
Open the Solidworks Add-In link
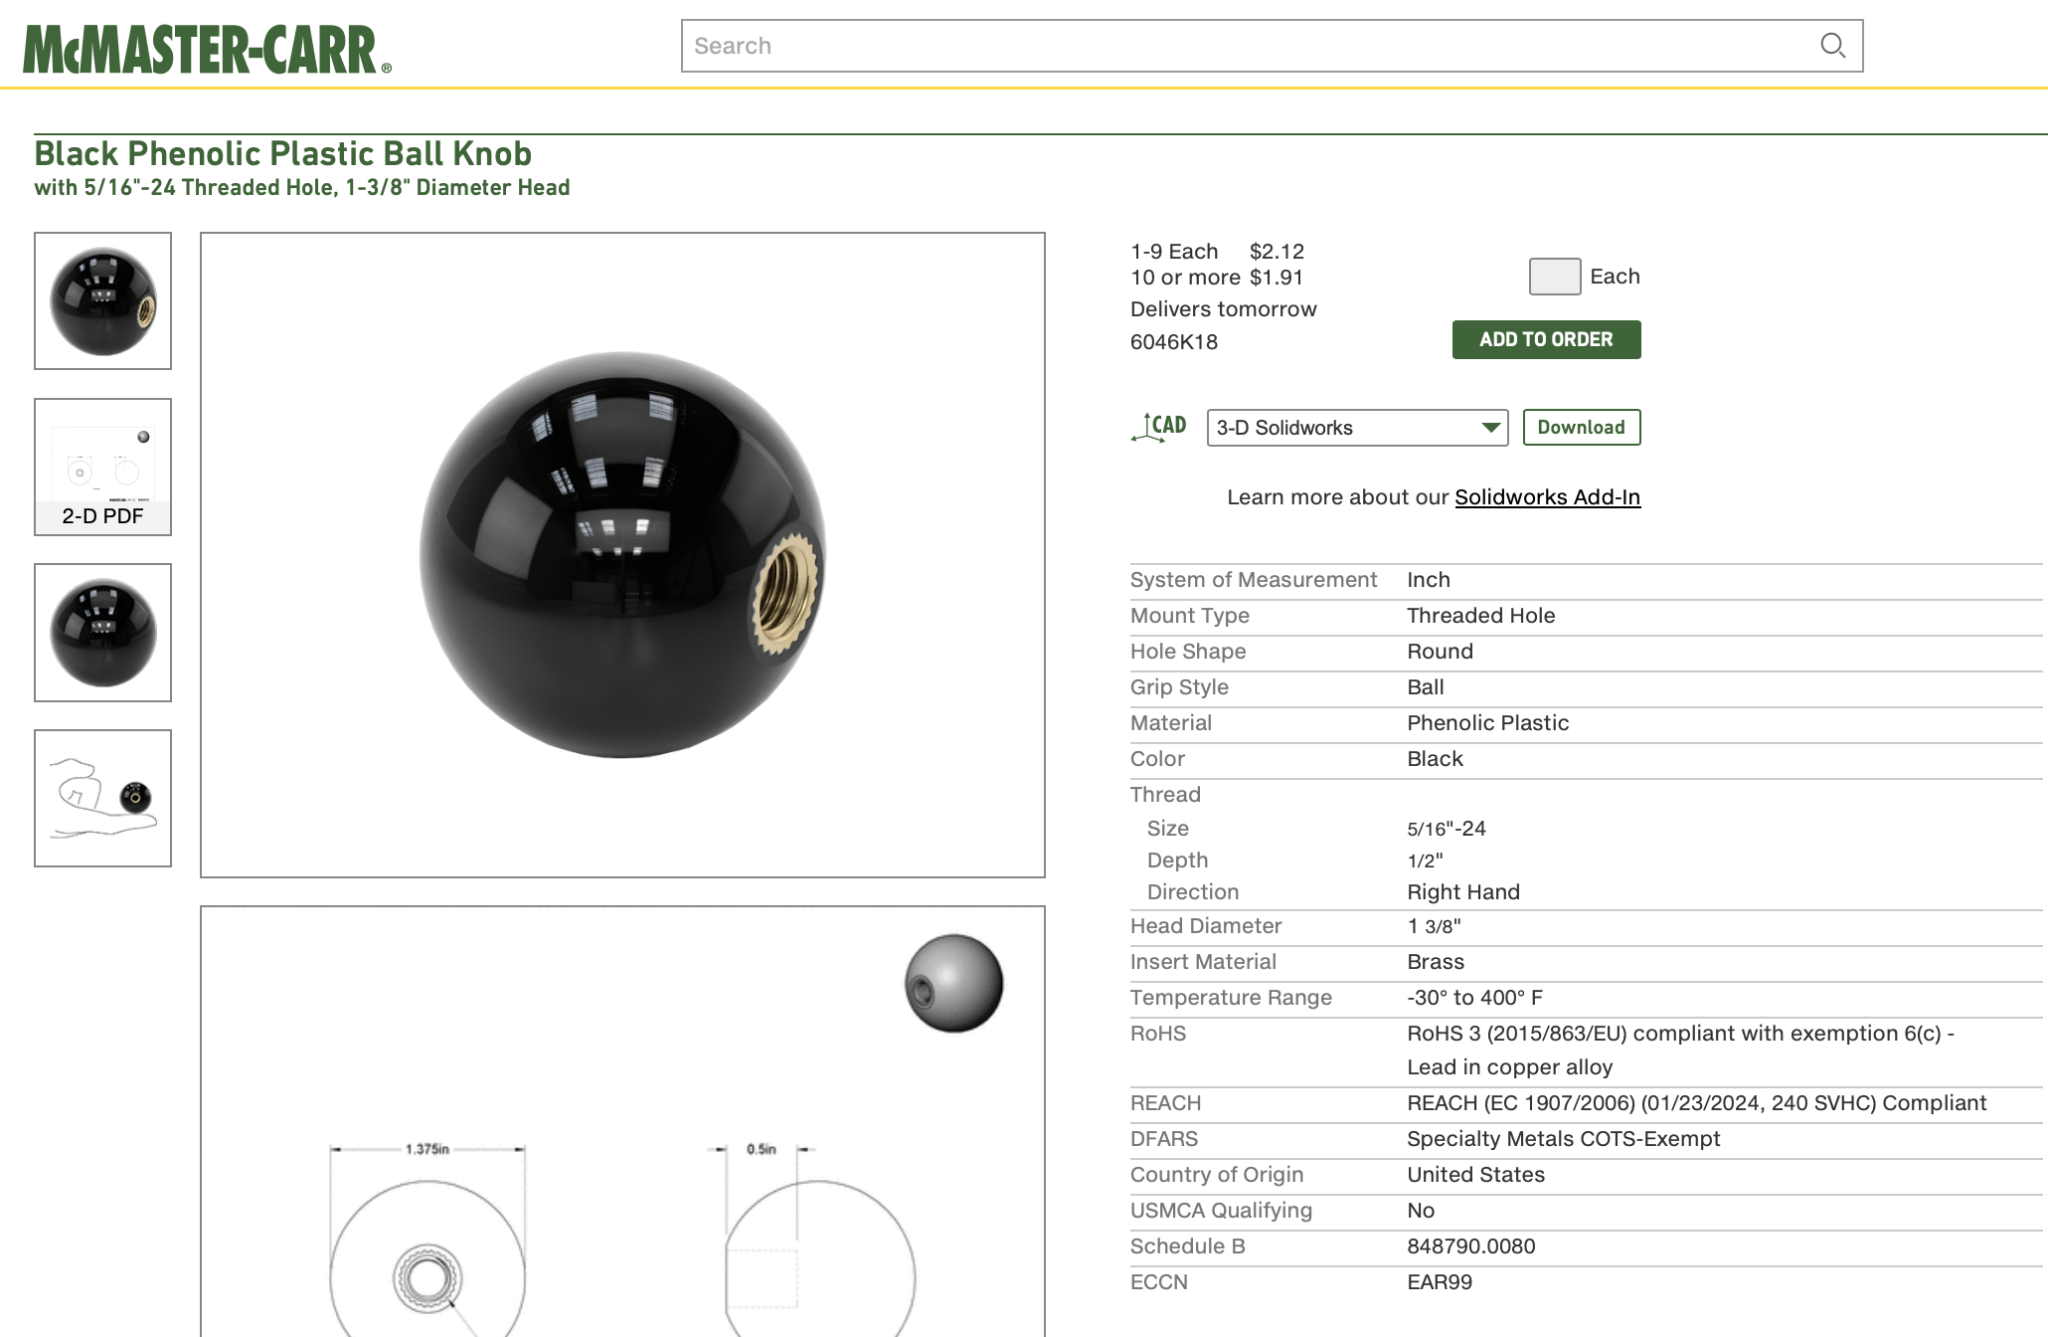(x=1547, y=497)
